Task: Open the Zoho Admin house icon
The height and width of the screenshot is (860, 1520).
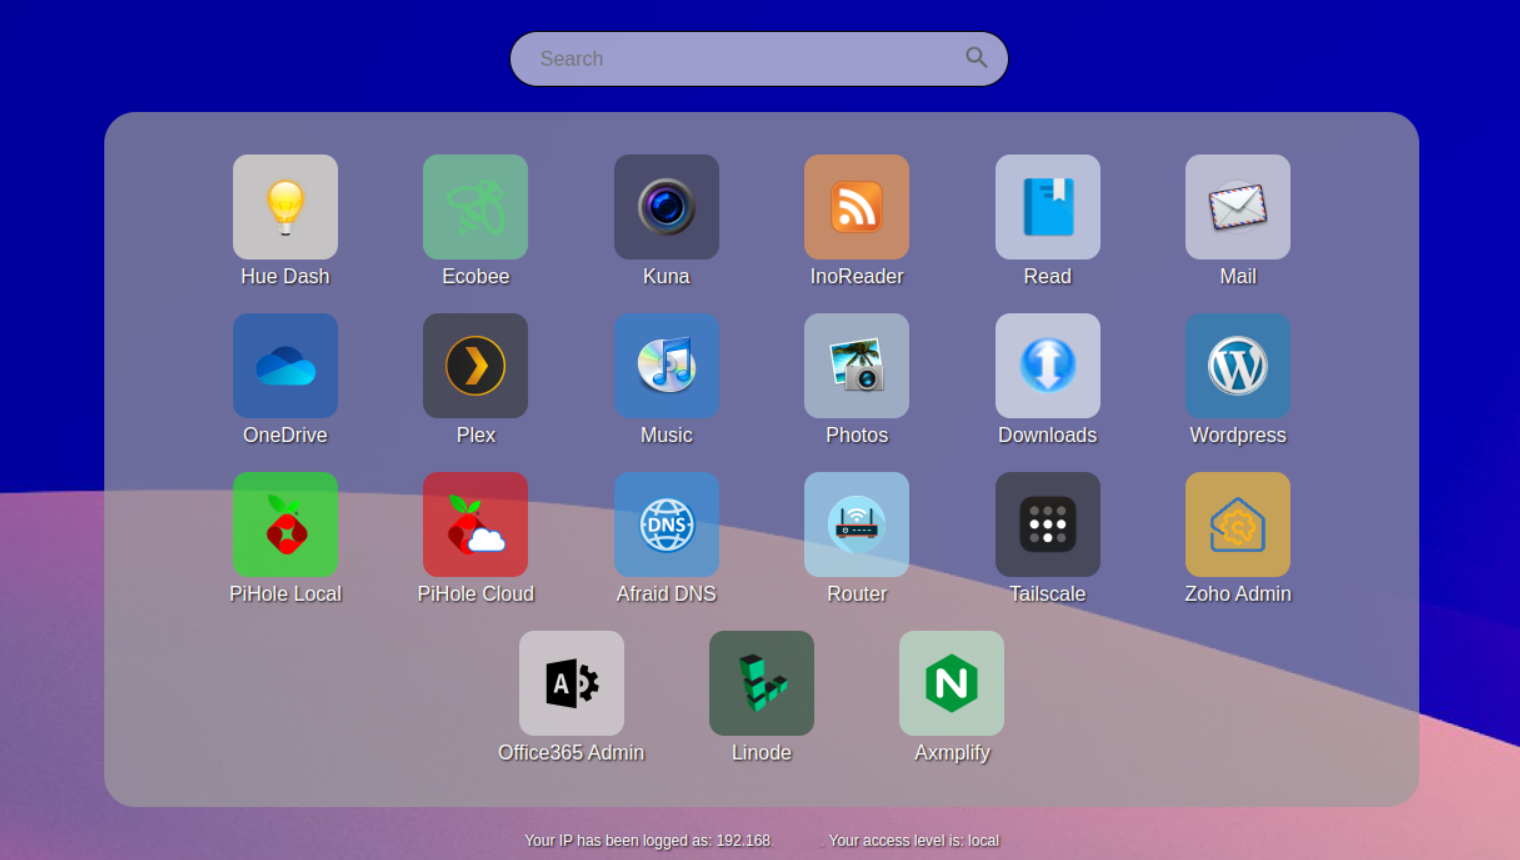Action: click(1238, 525)
